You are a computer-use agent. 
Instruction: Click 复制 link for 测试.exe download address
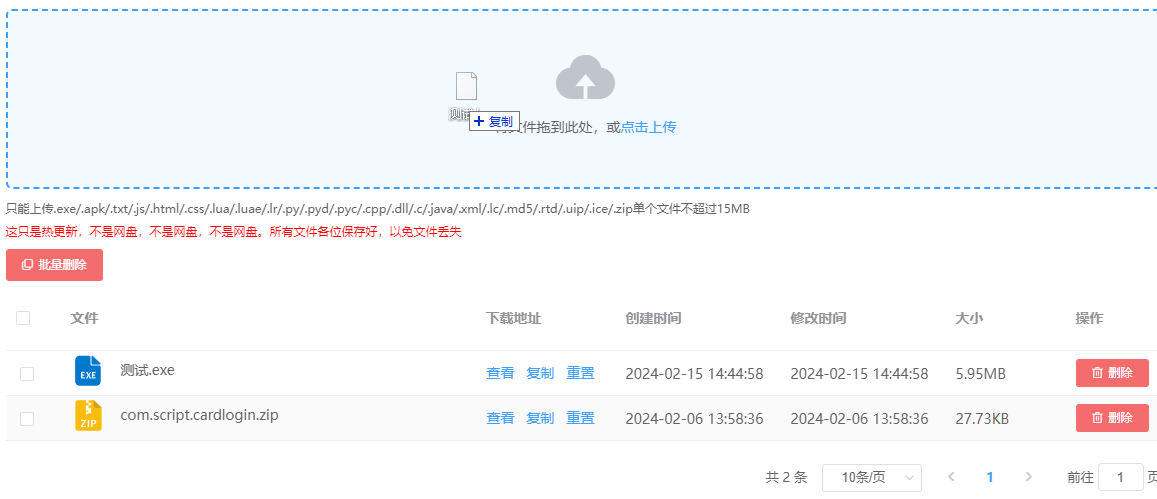(x=540, y=374)
